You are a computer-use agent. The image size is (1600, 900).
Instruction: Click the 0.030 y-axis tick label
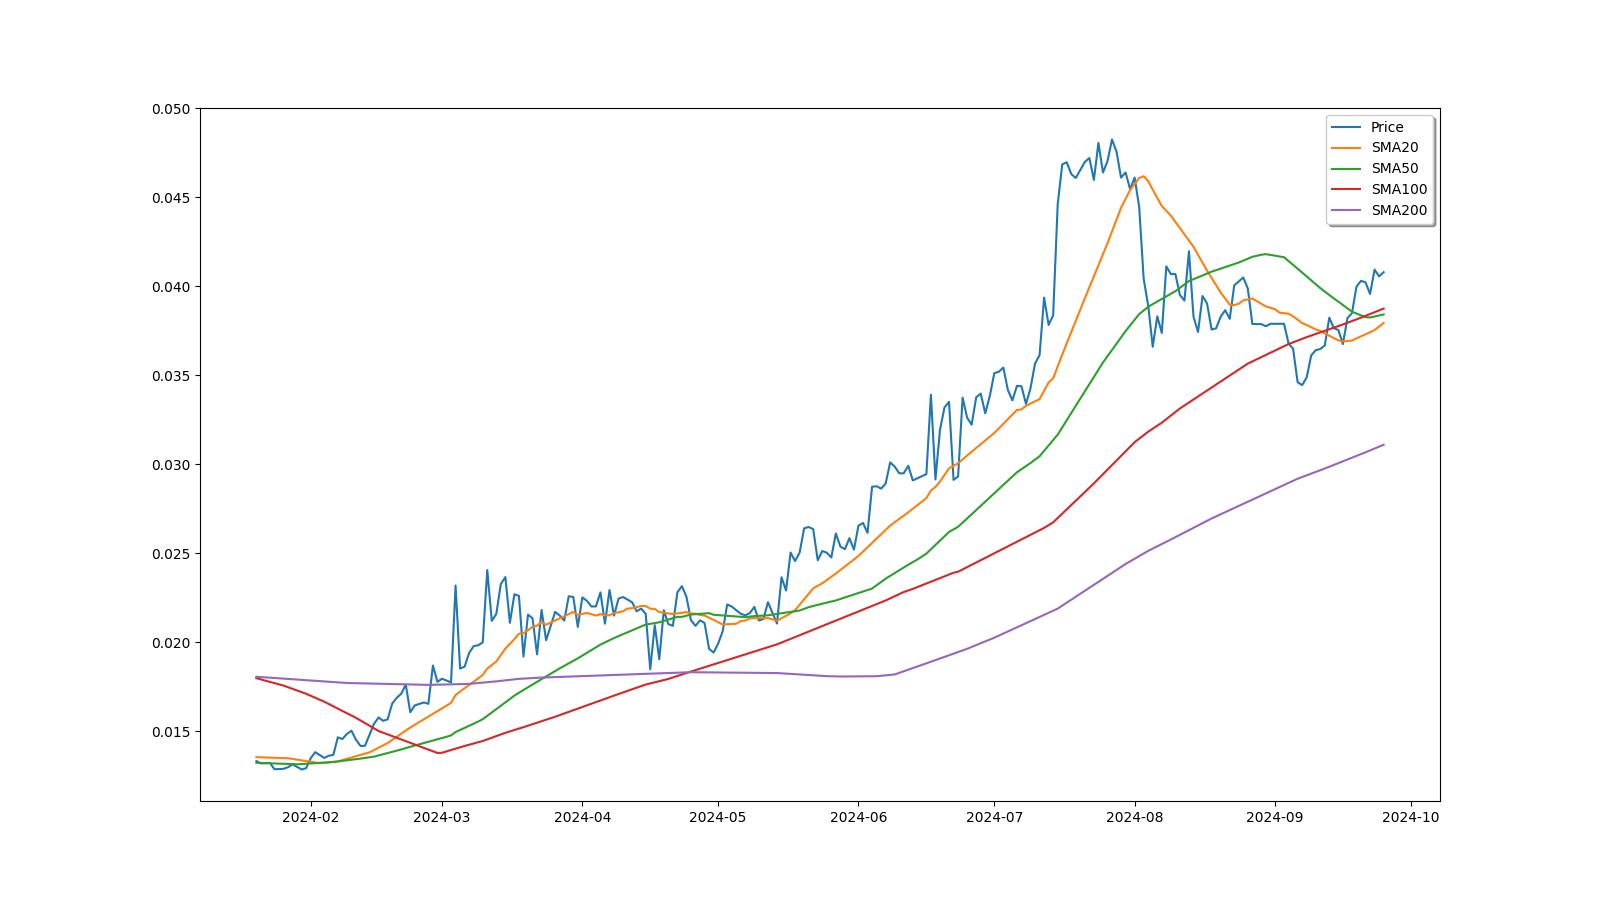click(171, 465)
